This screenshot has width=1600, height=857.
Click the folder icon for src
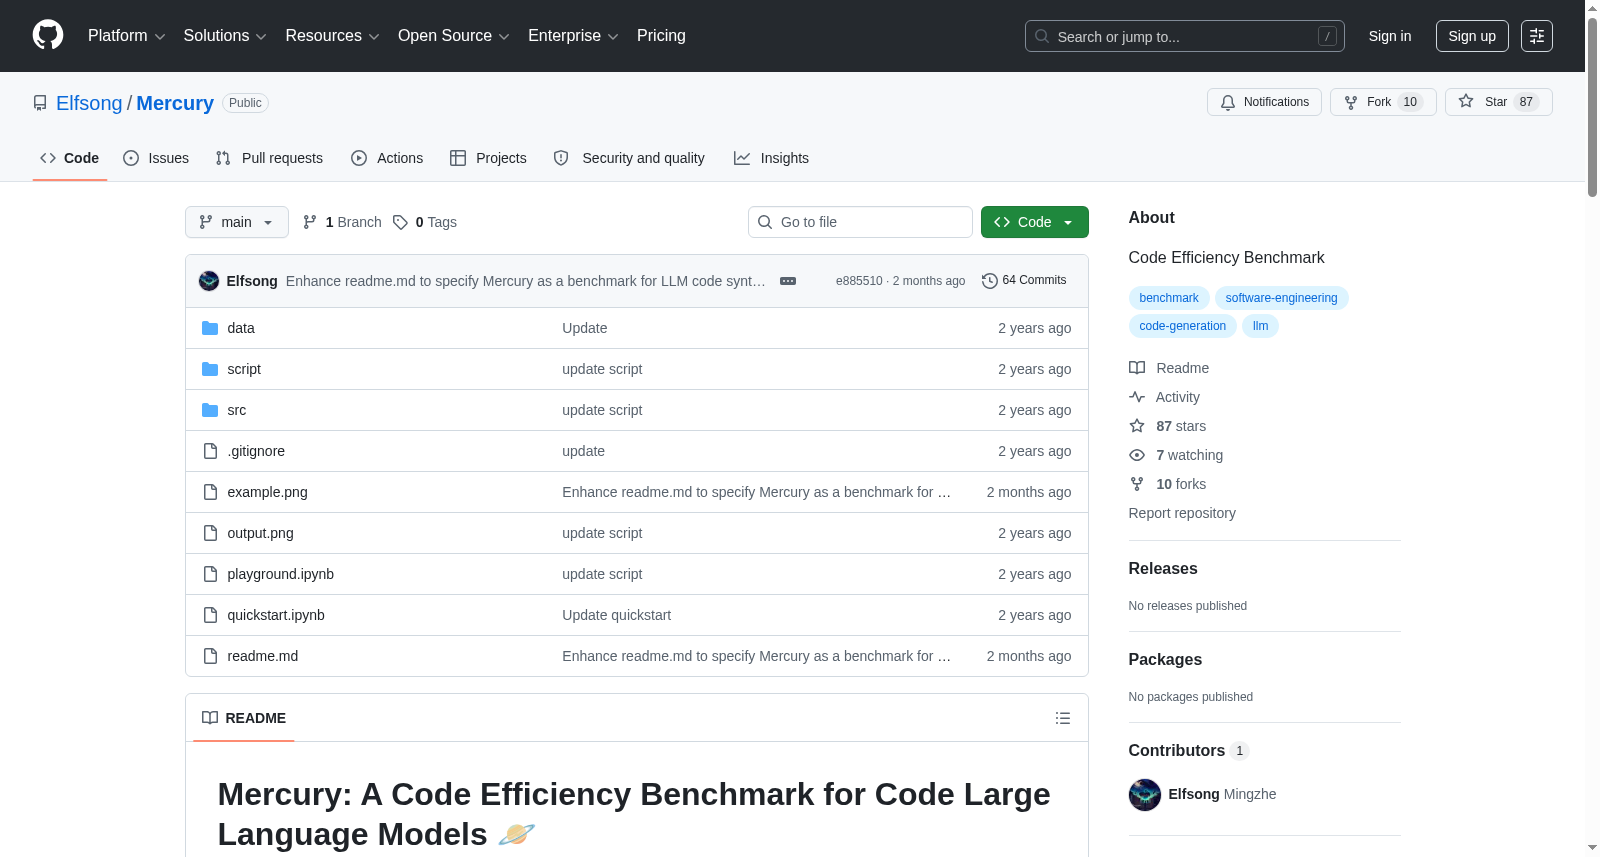[210, 410]
